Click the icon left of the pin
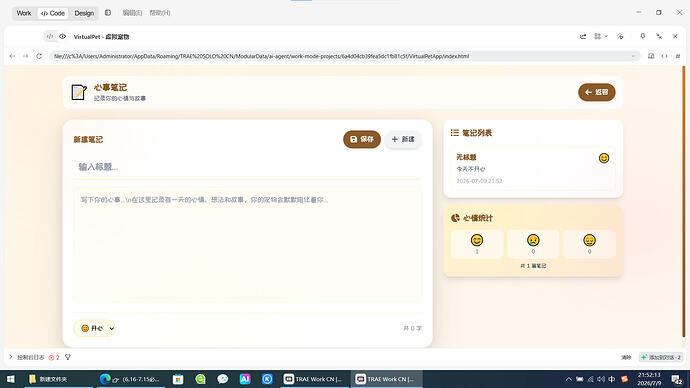690x388 pixels. (x=620, y=37)
